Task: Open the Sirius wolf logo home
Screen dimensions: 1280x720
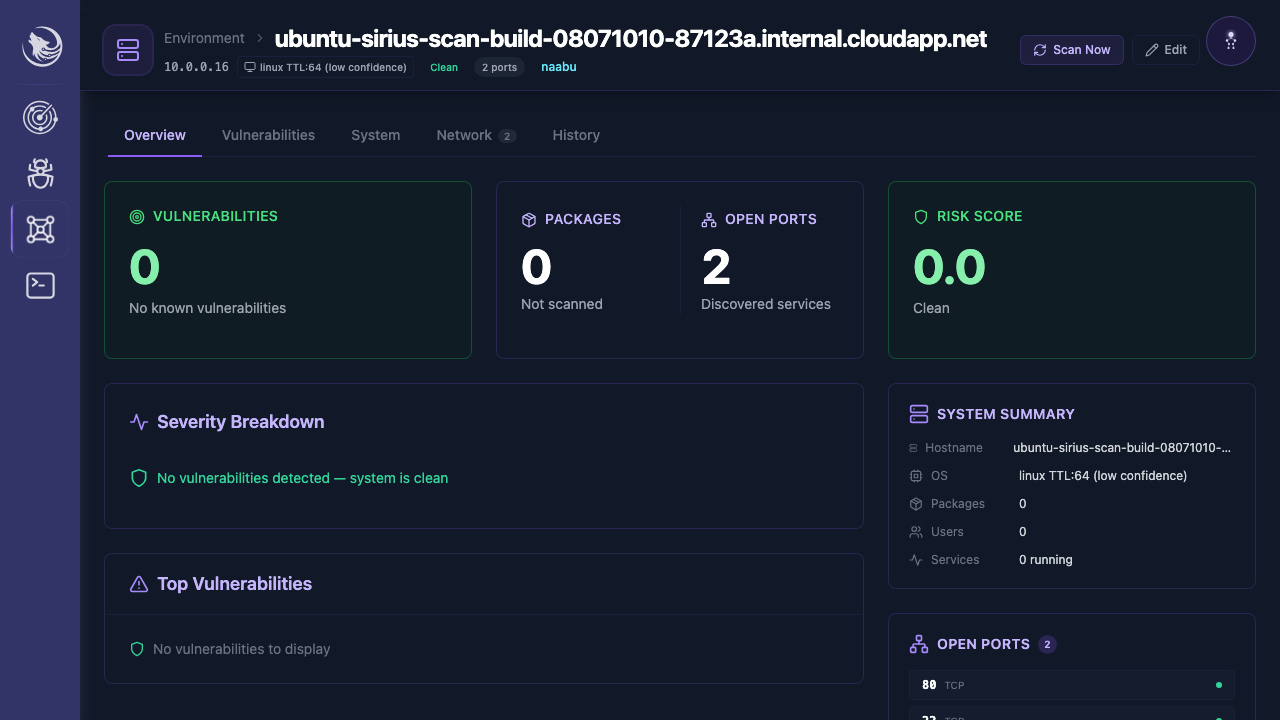Action: click(x=42, y=47)
